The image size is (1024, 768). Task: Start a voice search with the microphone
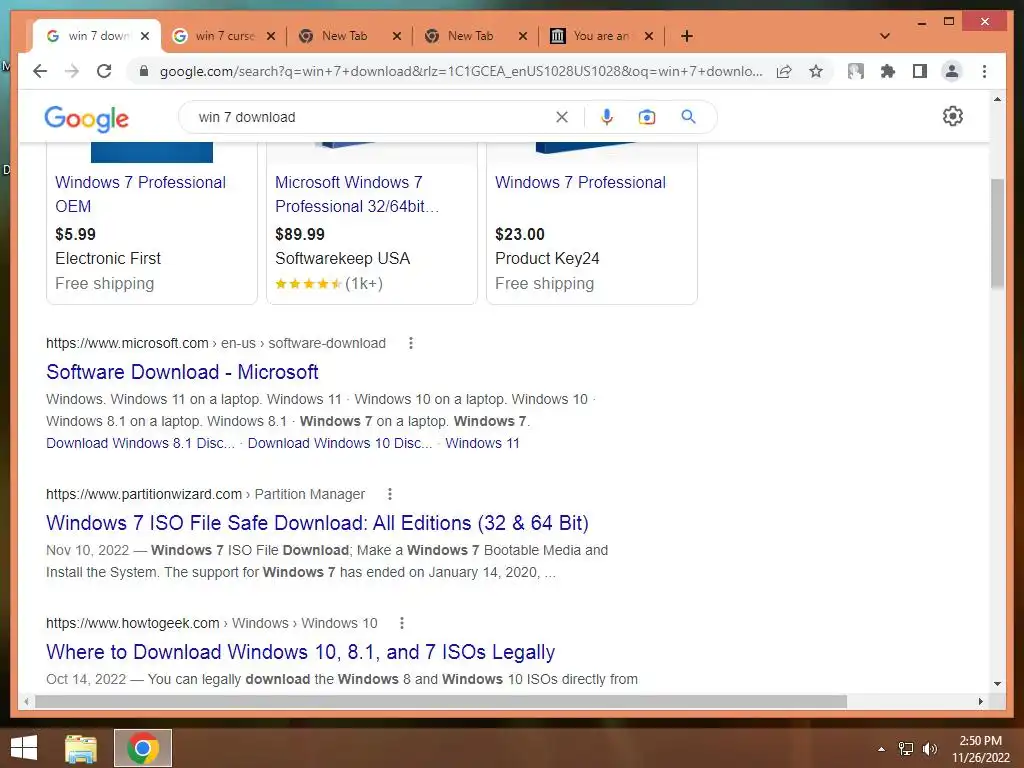[607, 117]
